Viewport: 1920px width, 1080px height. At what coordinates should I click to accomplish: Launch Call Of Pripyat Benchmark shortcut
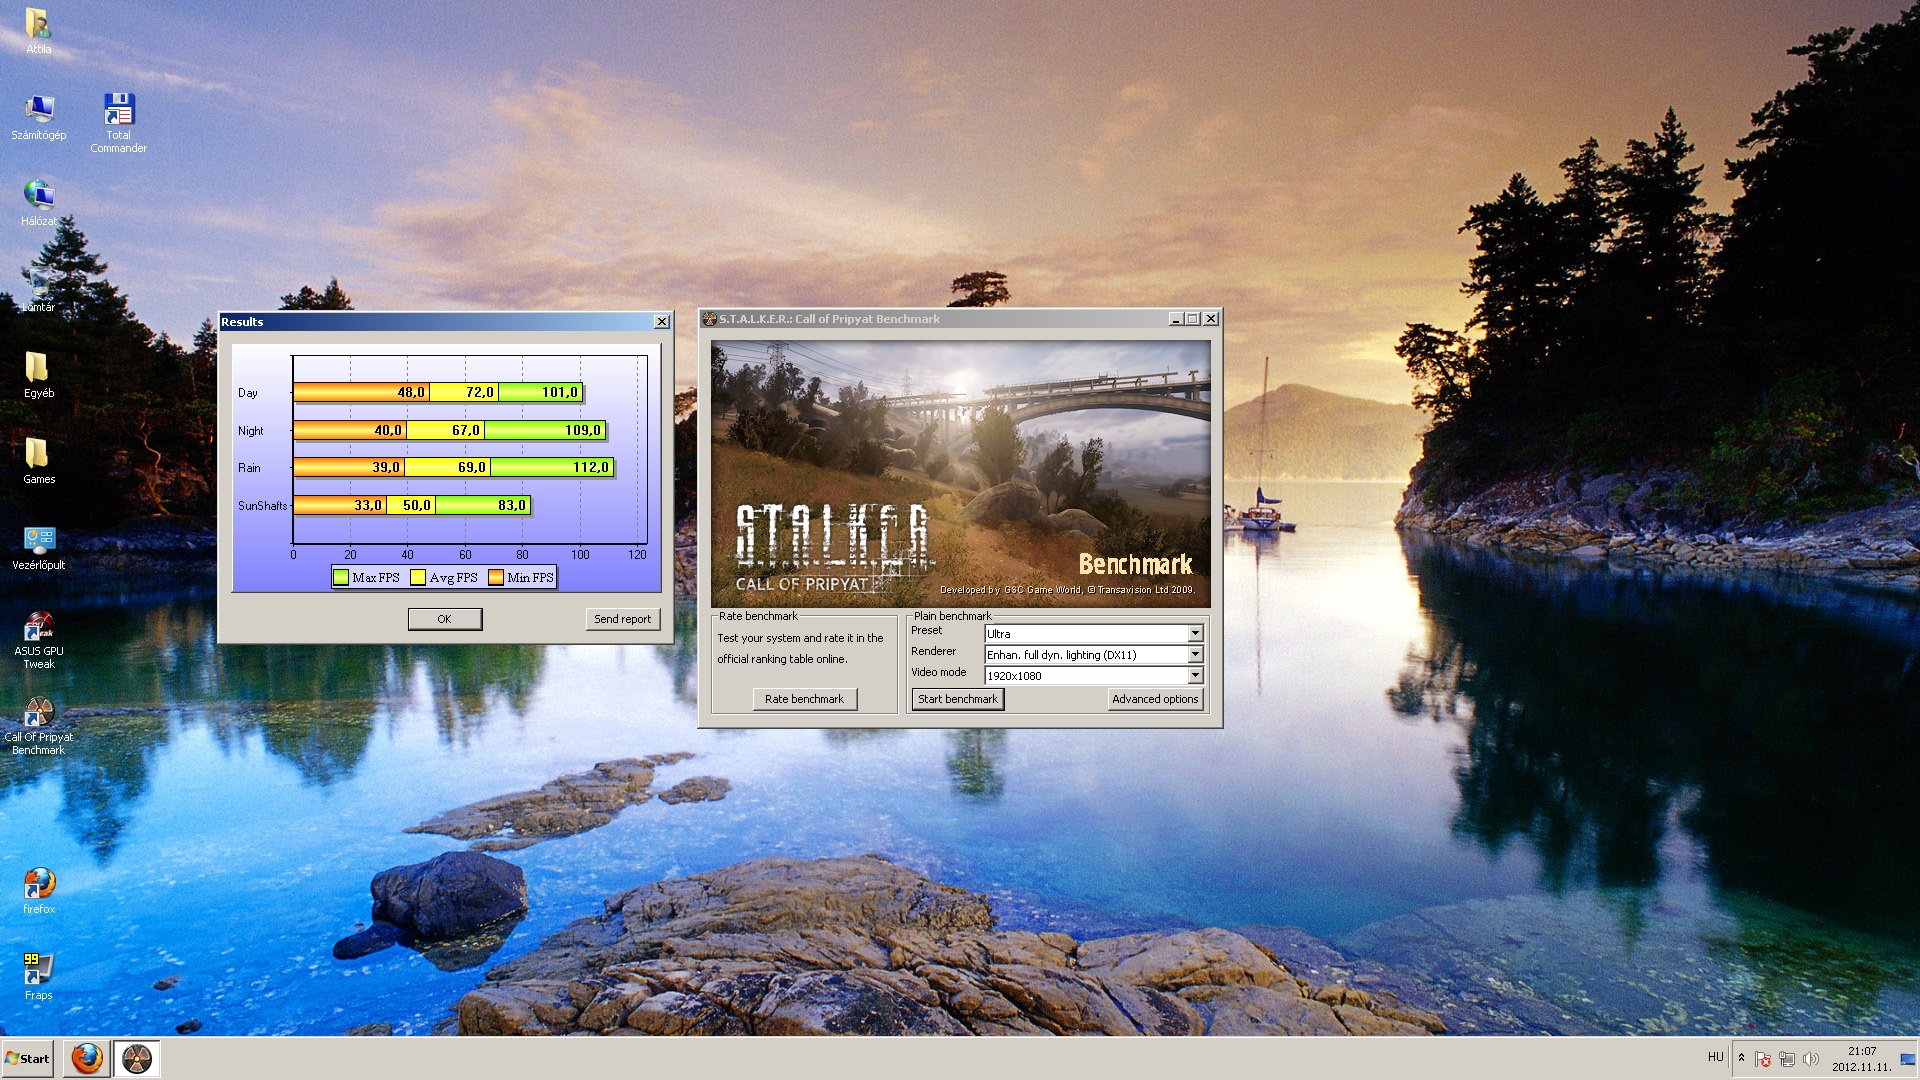38,726
